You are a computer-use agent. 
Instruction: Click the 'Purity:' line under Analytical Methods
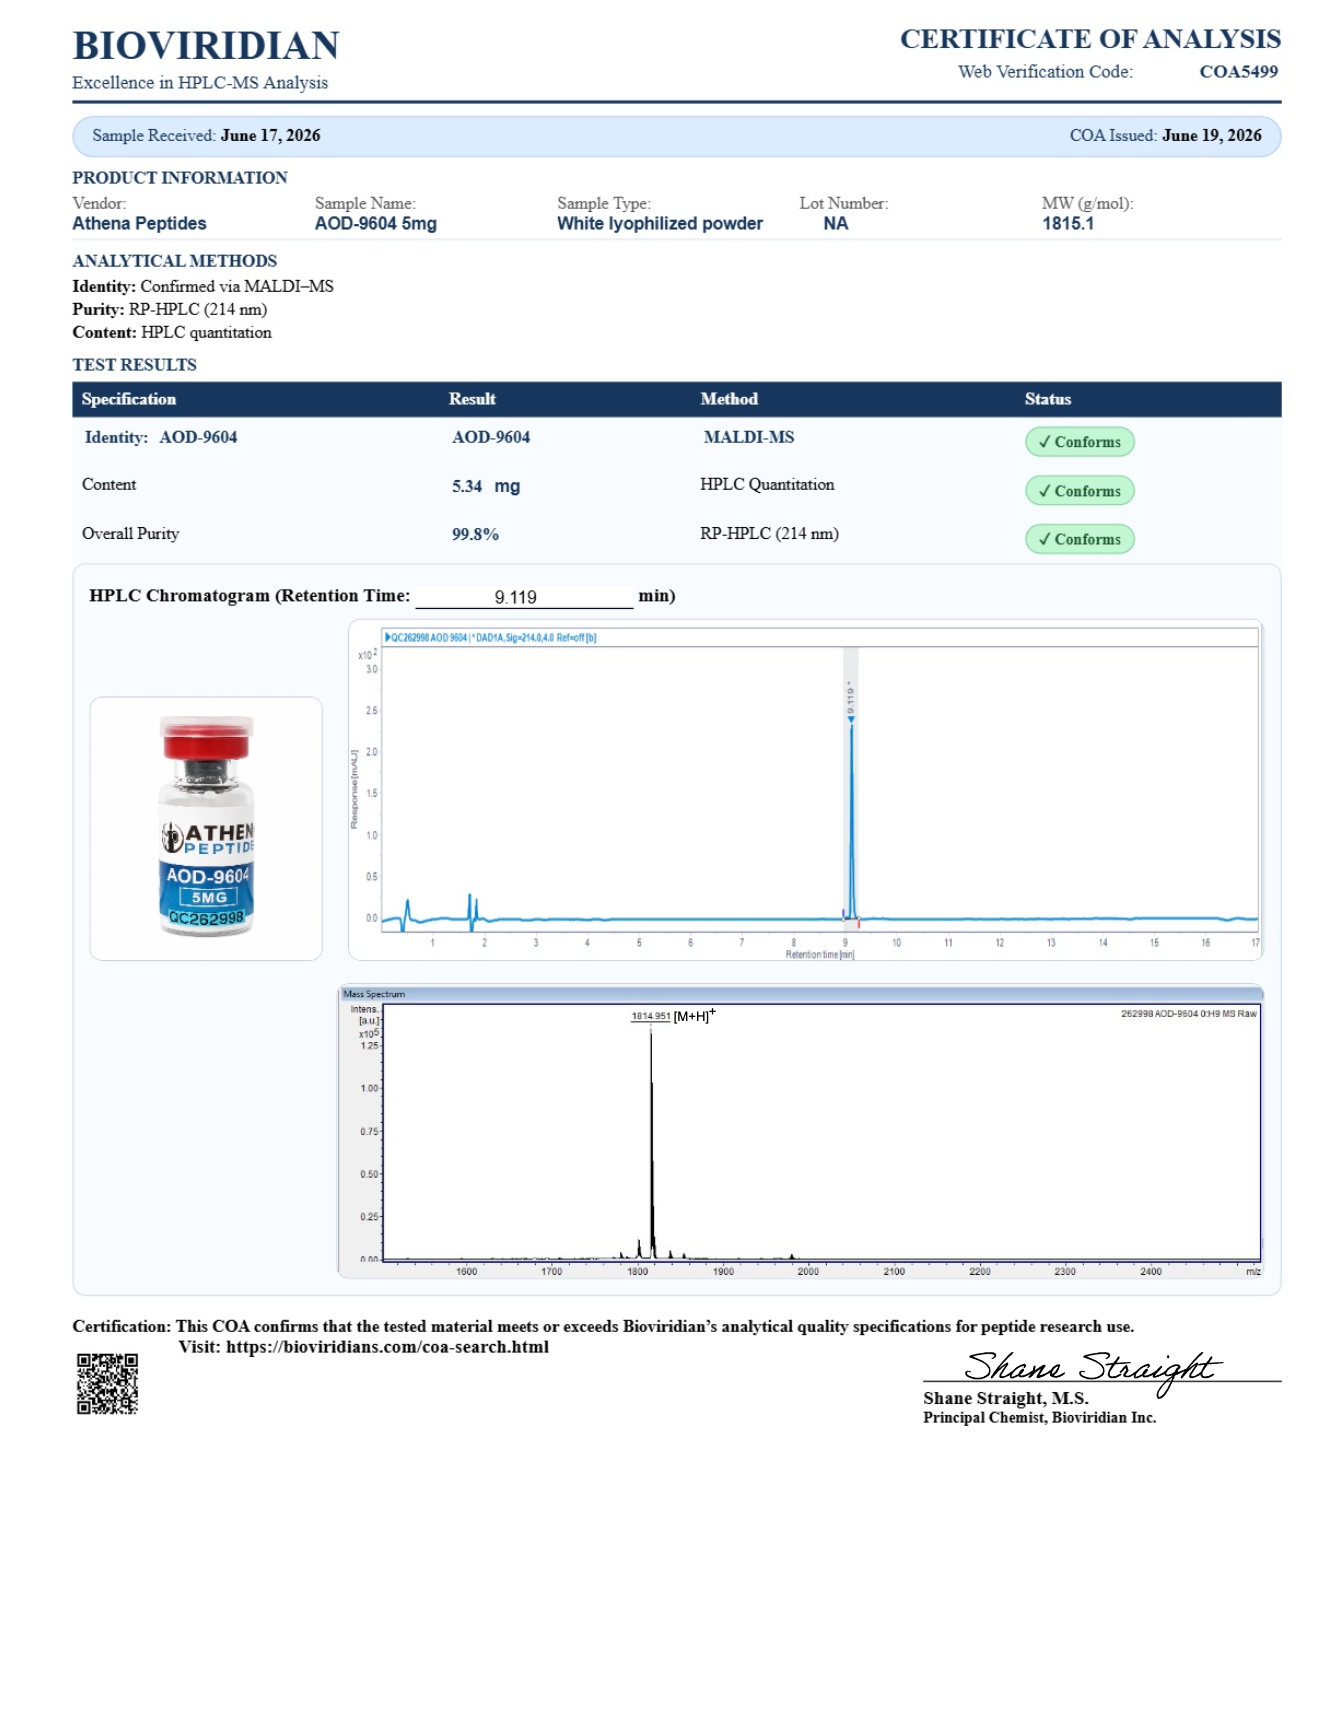[170, 310]
